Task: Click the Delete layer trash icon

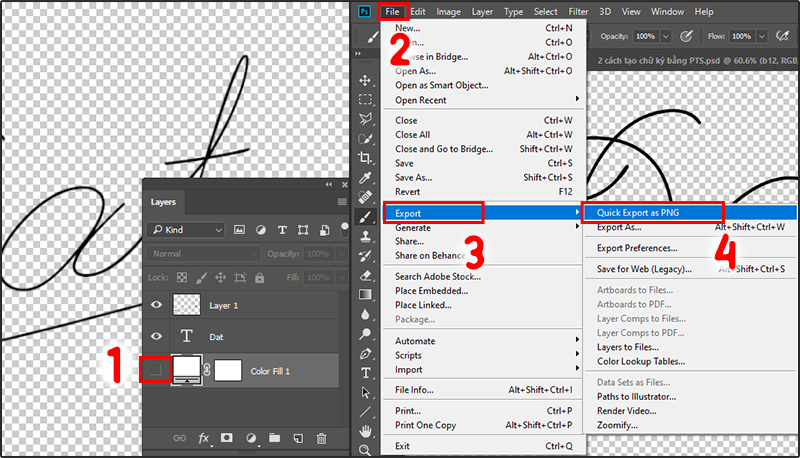Action: [321, 438]
